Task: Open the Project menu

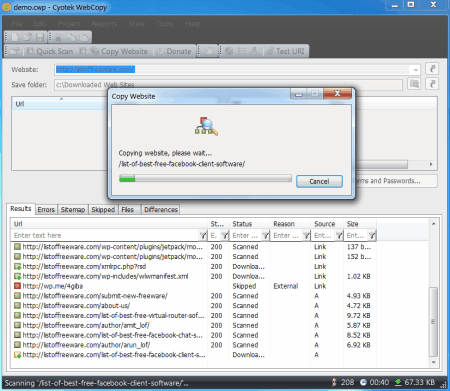Action: click(x=69, y=24)
